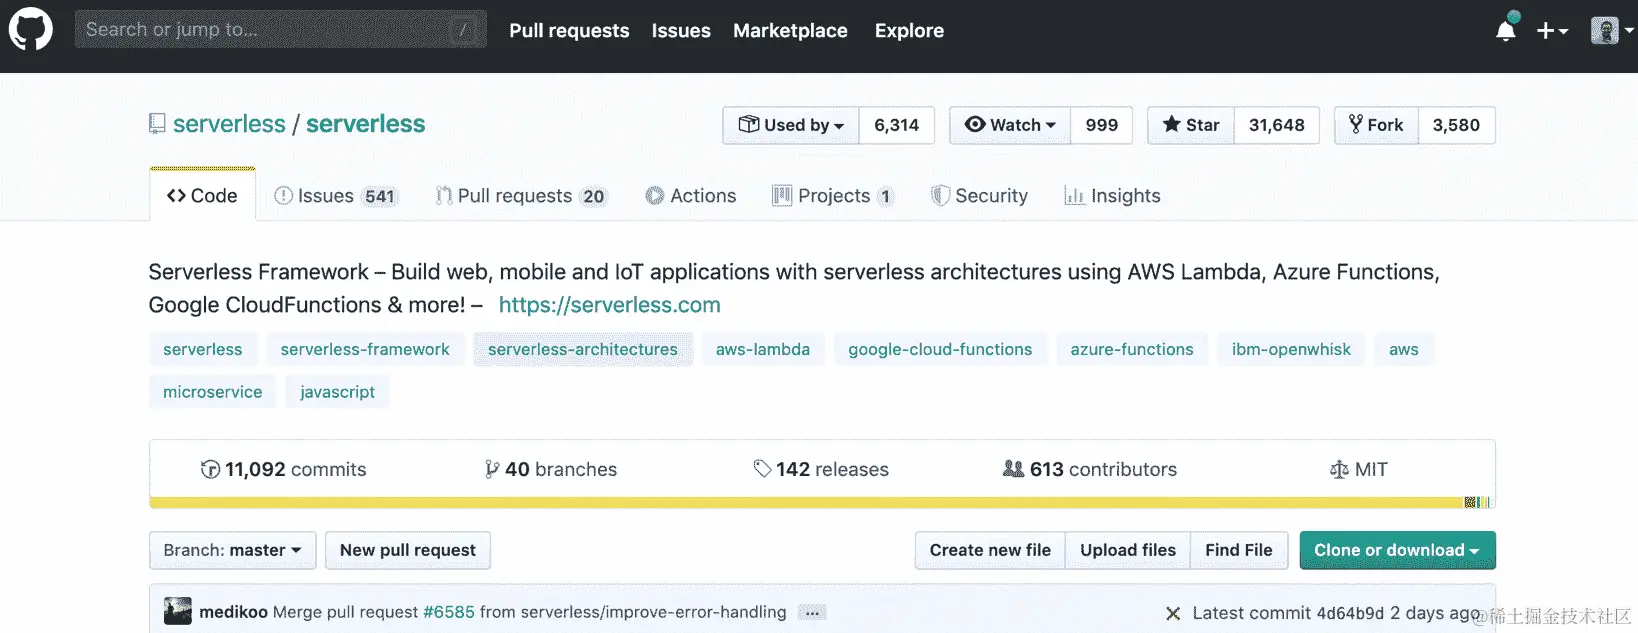Open the MIT license
Viewport: 1638px width, 633px height.
1359,469
